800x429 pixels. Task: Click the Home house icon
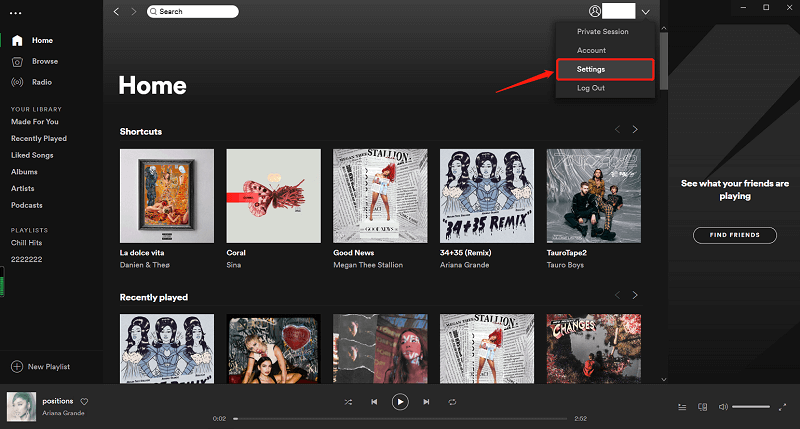point(17,41)
